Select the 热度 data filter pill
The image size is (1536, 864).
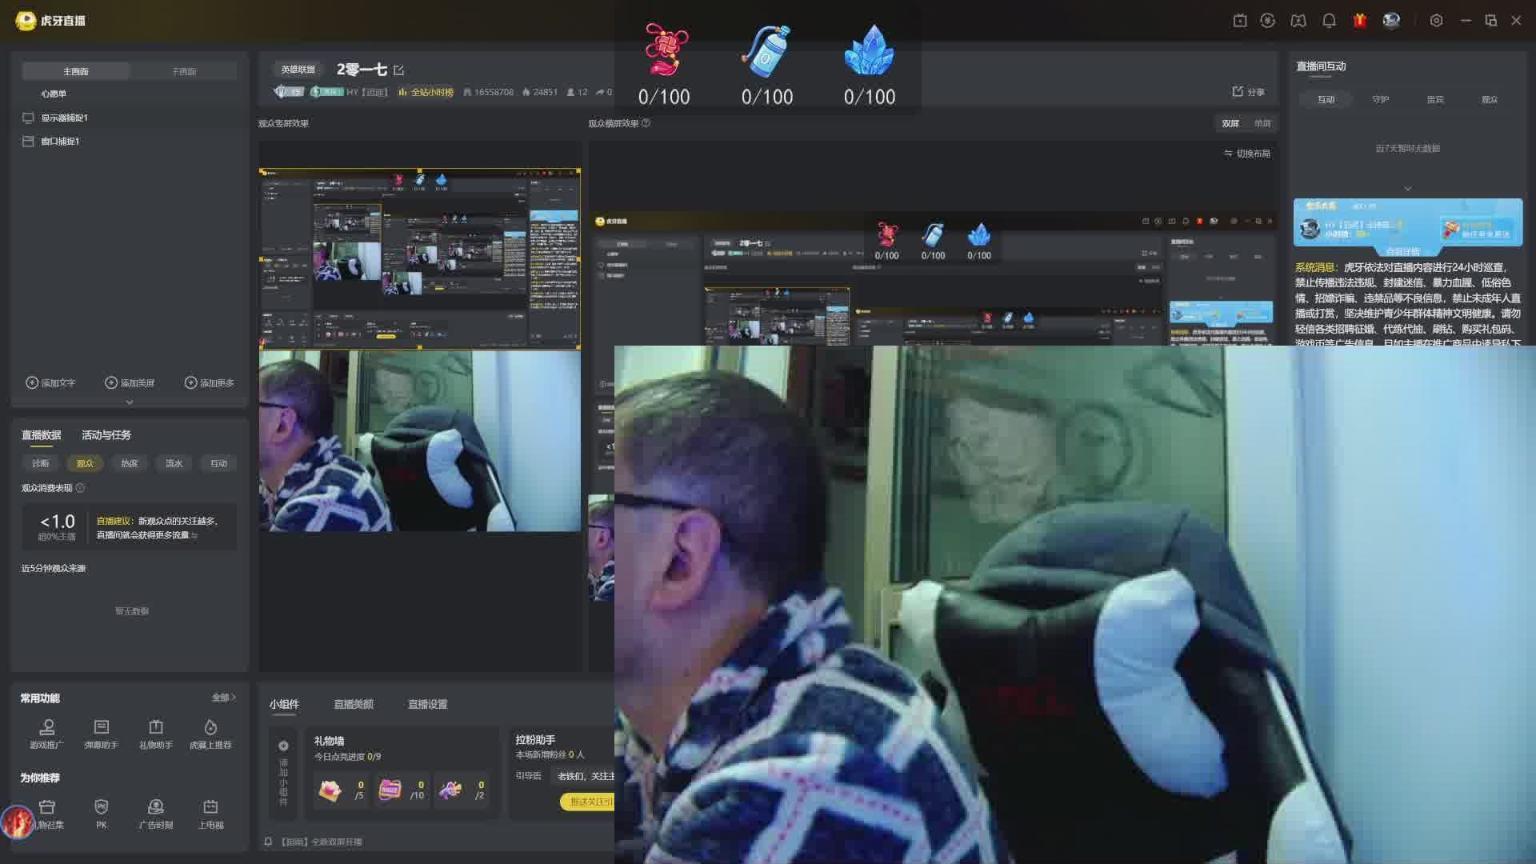129,463
